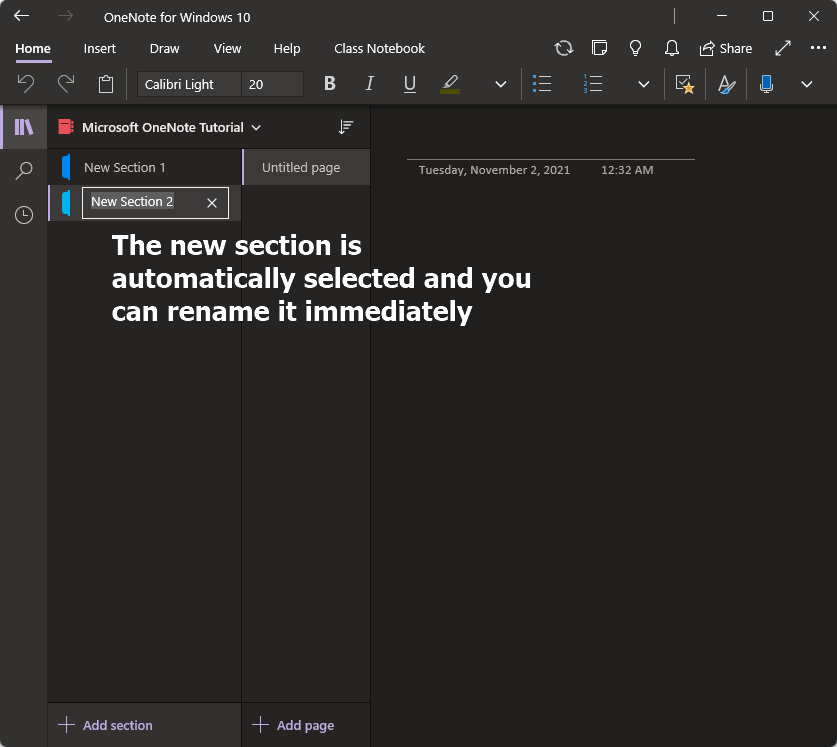
Task: Open the sticky notes feed icon
Action: (599, 48)
